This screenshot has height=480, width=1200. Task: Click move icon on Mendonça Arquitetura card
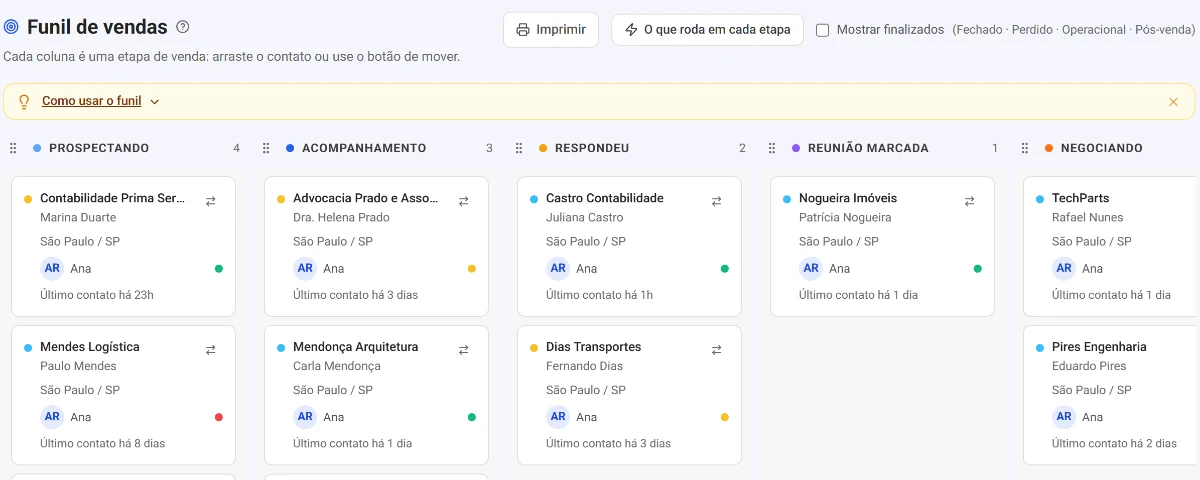pos(464,350)
